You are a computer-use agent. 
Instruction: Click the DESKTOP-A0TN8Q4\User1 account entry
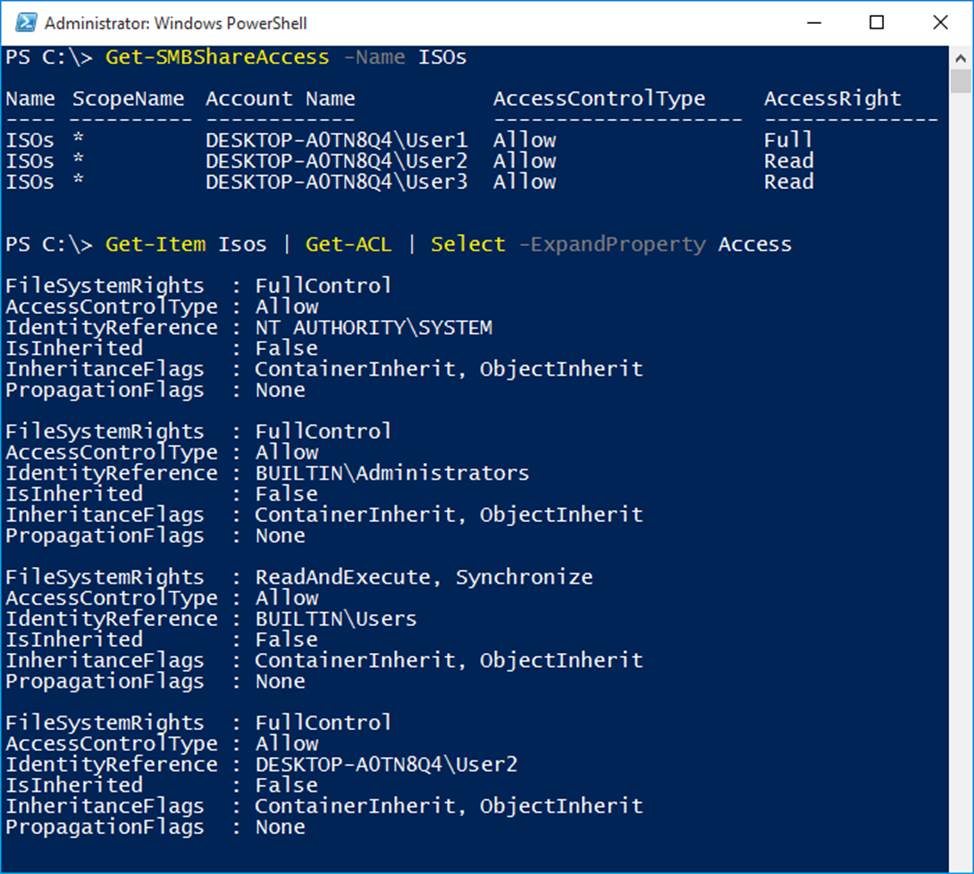pyautogui.click(x=336, y=140)
